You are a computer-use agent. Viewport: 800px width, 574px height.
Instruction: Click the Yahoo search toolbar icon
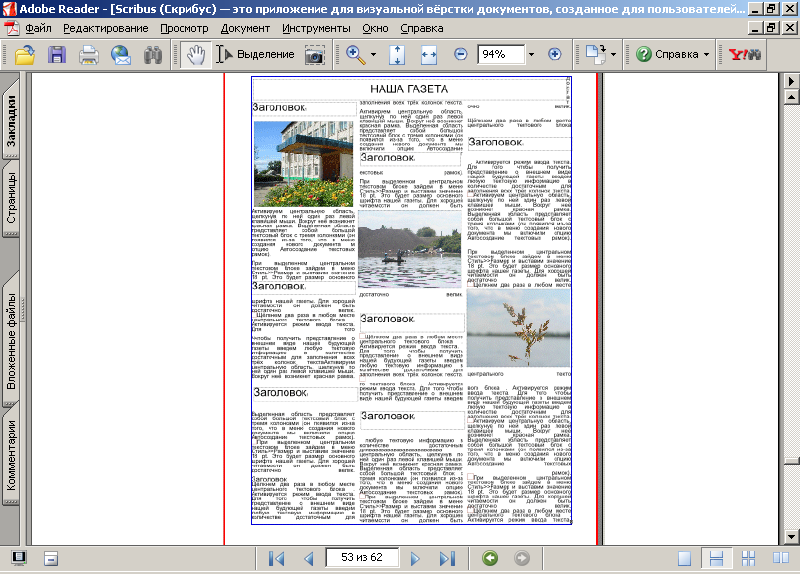[744, 54]
